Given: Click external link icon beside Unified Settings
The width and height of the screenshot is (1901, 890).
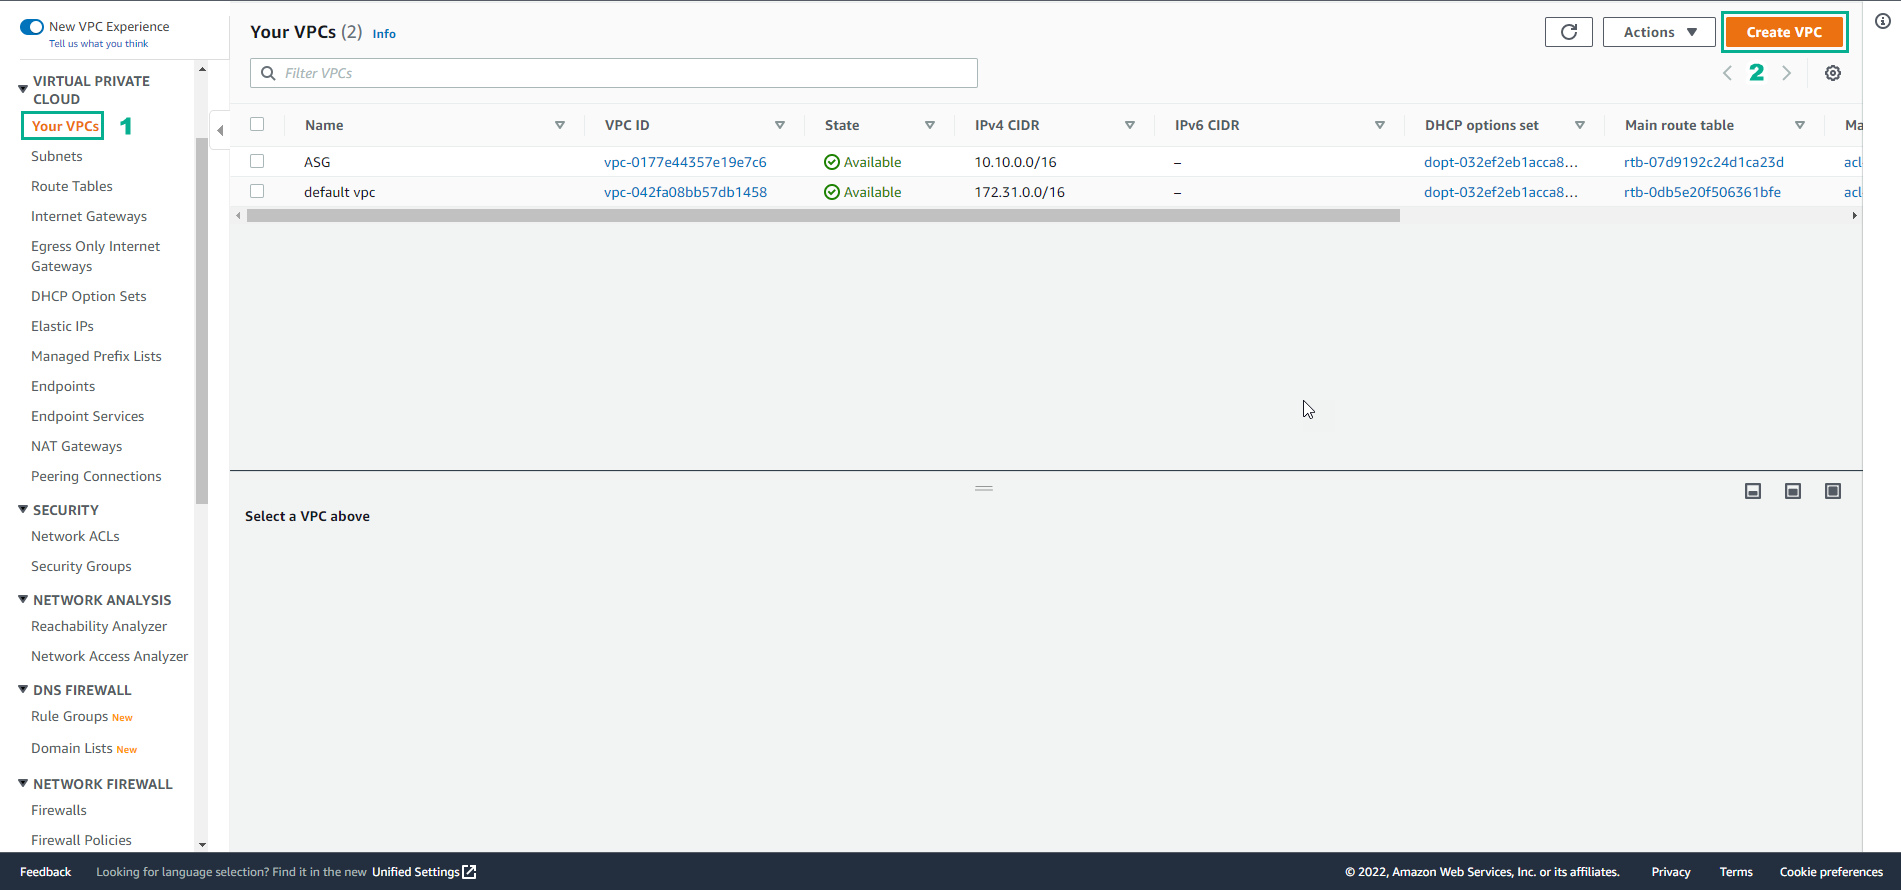Looking at the screenshot, I should [469, 872].
